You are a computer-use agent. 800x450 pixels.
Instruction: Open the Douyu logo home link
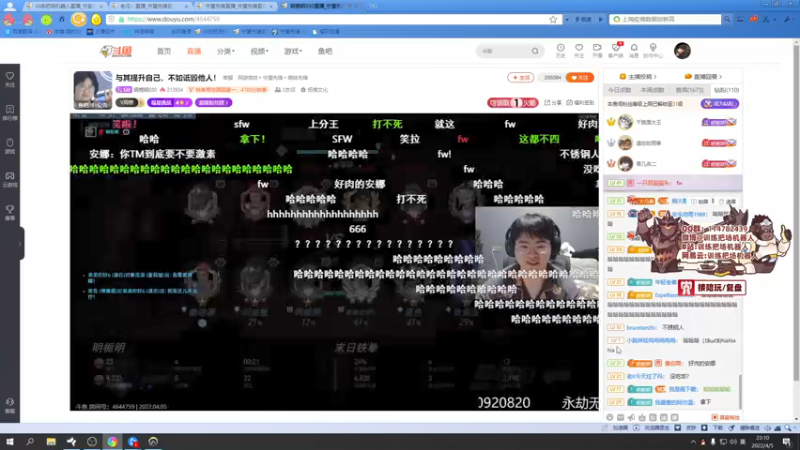click(x=116, y=51)
